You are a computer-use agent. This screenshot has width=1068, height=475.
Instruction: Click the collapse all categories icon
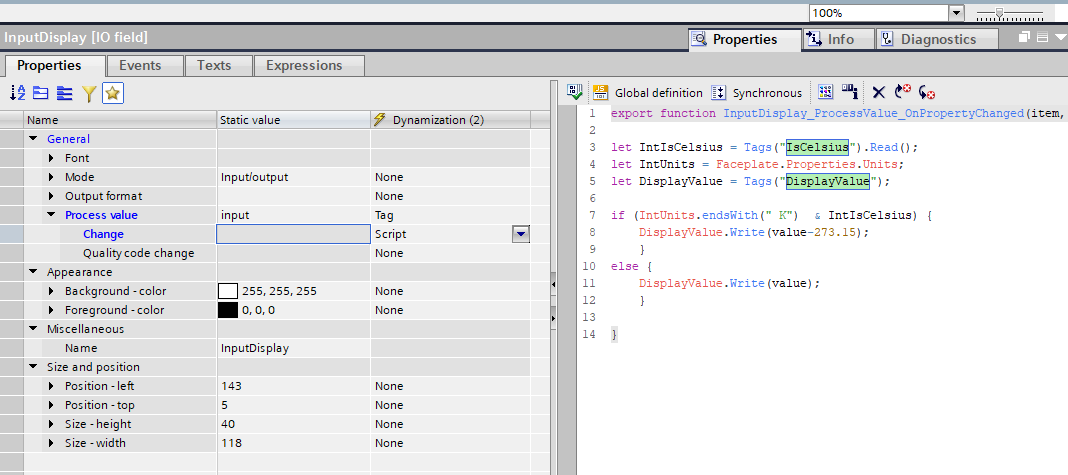(41, 93)
